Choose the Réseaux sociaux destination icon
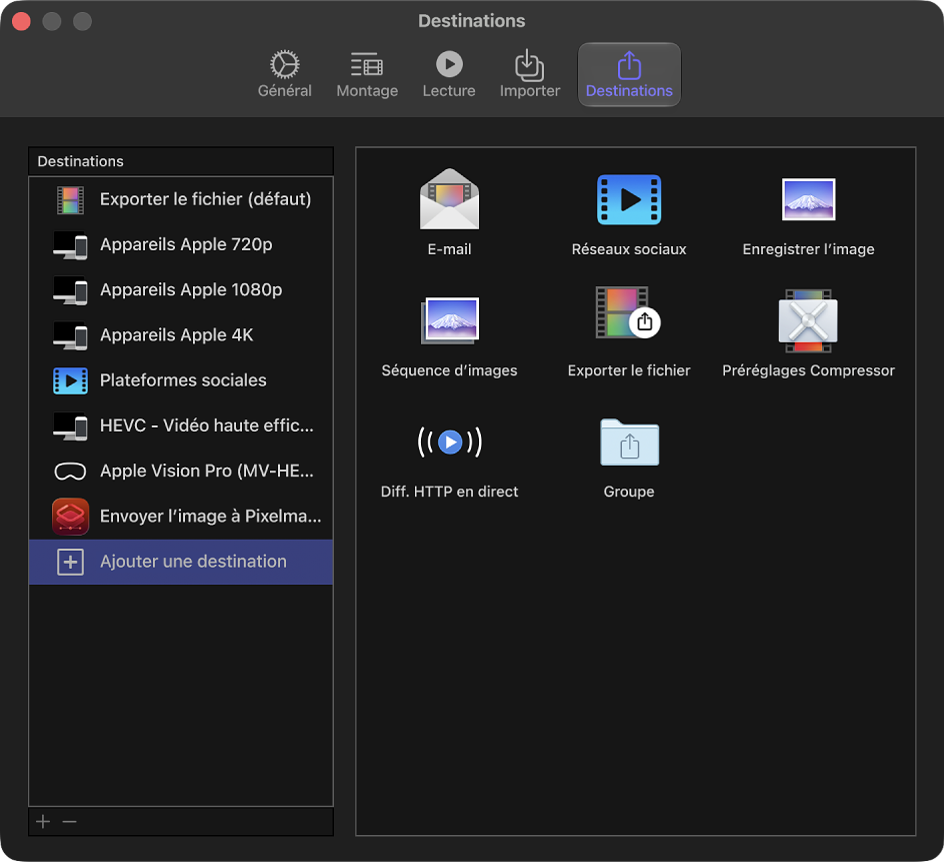This screenshot has height=862, width=944. tap(629, 200)
